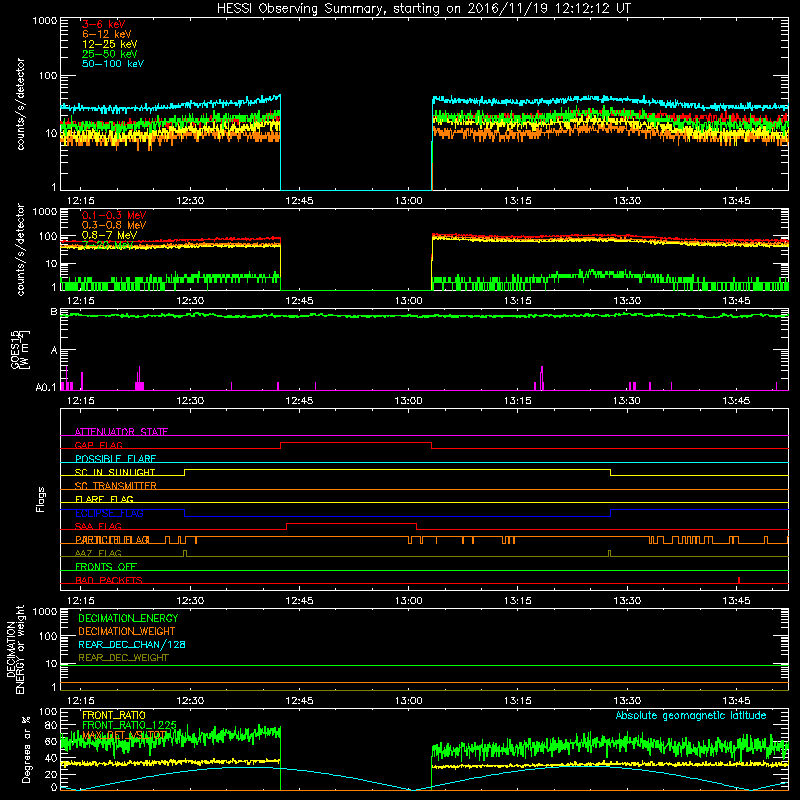Viewport: 800px width, 800px height.
Task: Select the FRONT_RATIO legend entry
Action: (114, 715)
